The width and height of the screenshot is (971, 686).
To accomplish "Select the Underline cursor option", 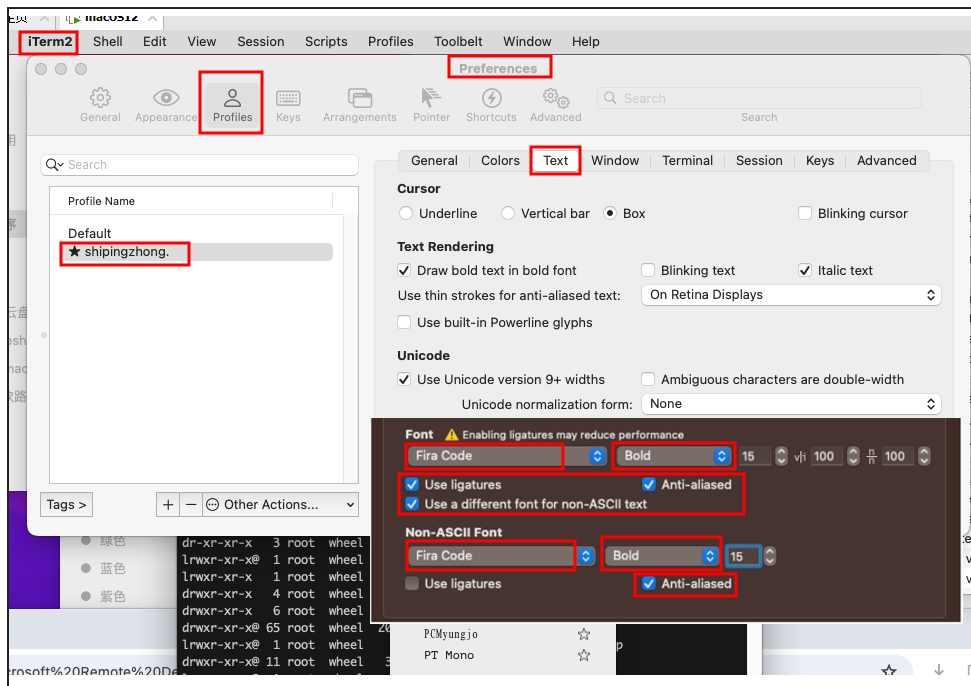I will tap(406, 214).
